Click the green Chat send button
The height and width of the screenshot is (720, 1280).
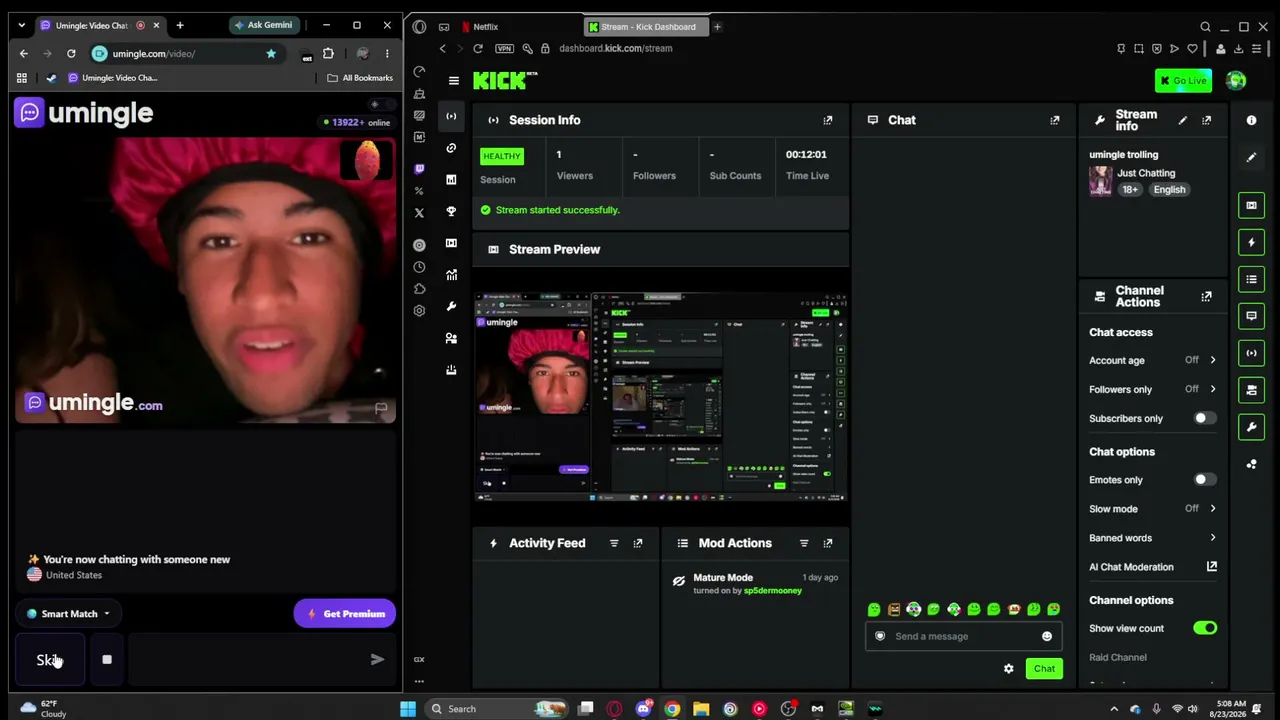(x=1044, y=669)
